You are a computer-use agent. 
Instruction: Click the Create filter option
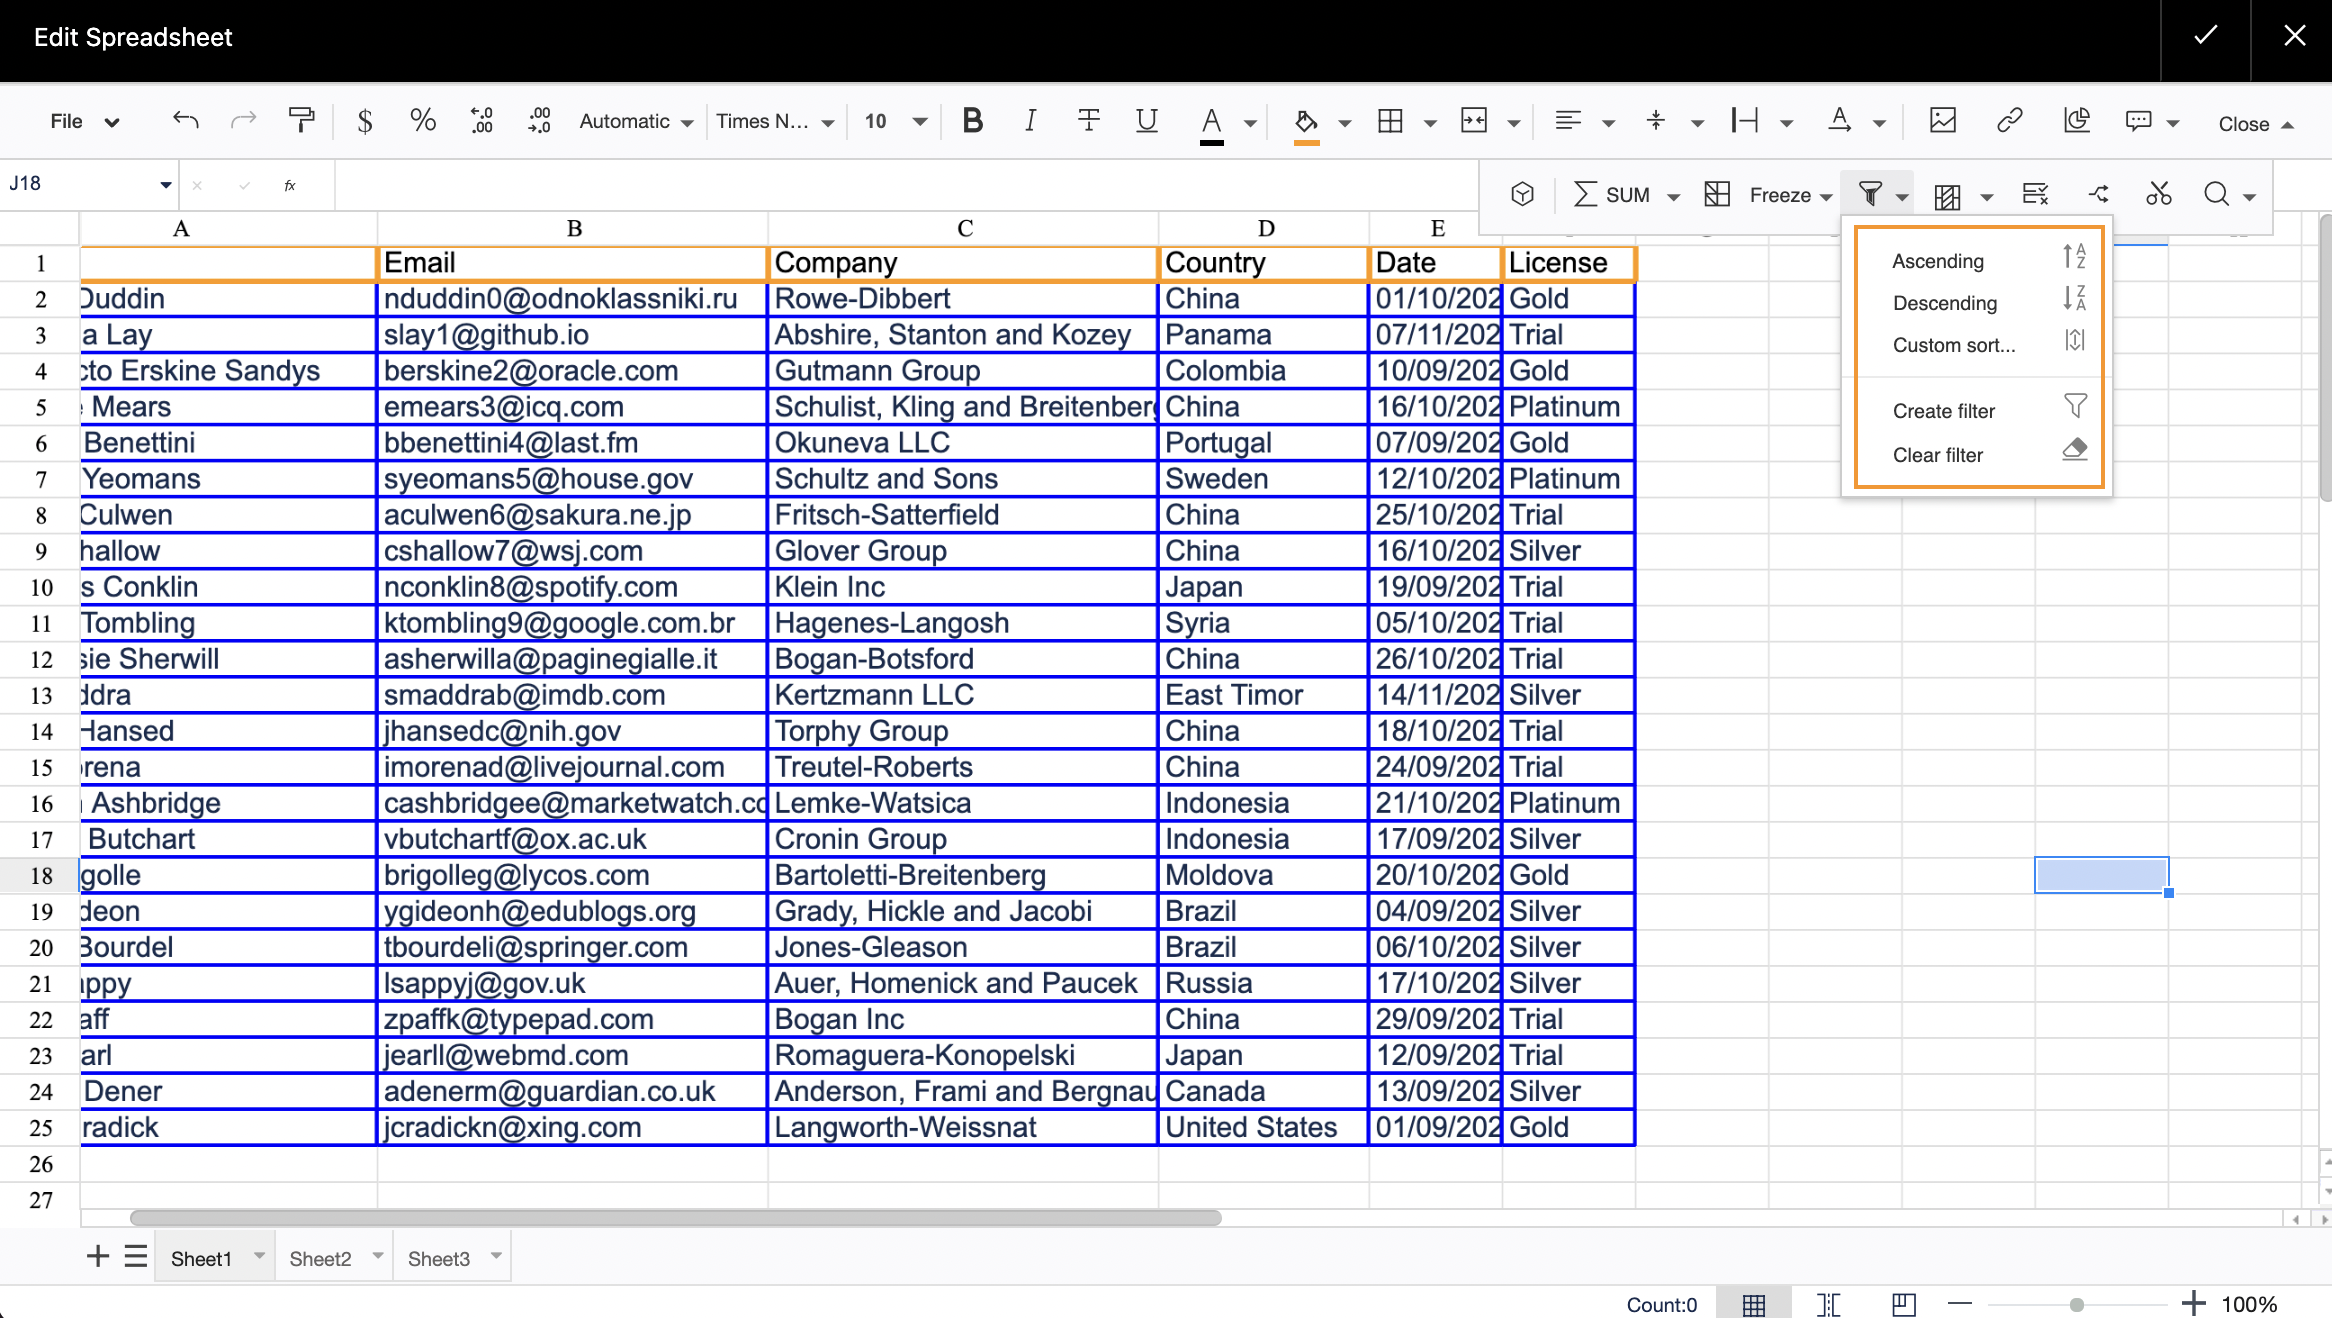(1943, 411)
